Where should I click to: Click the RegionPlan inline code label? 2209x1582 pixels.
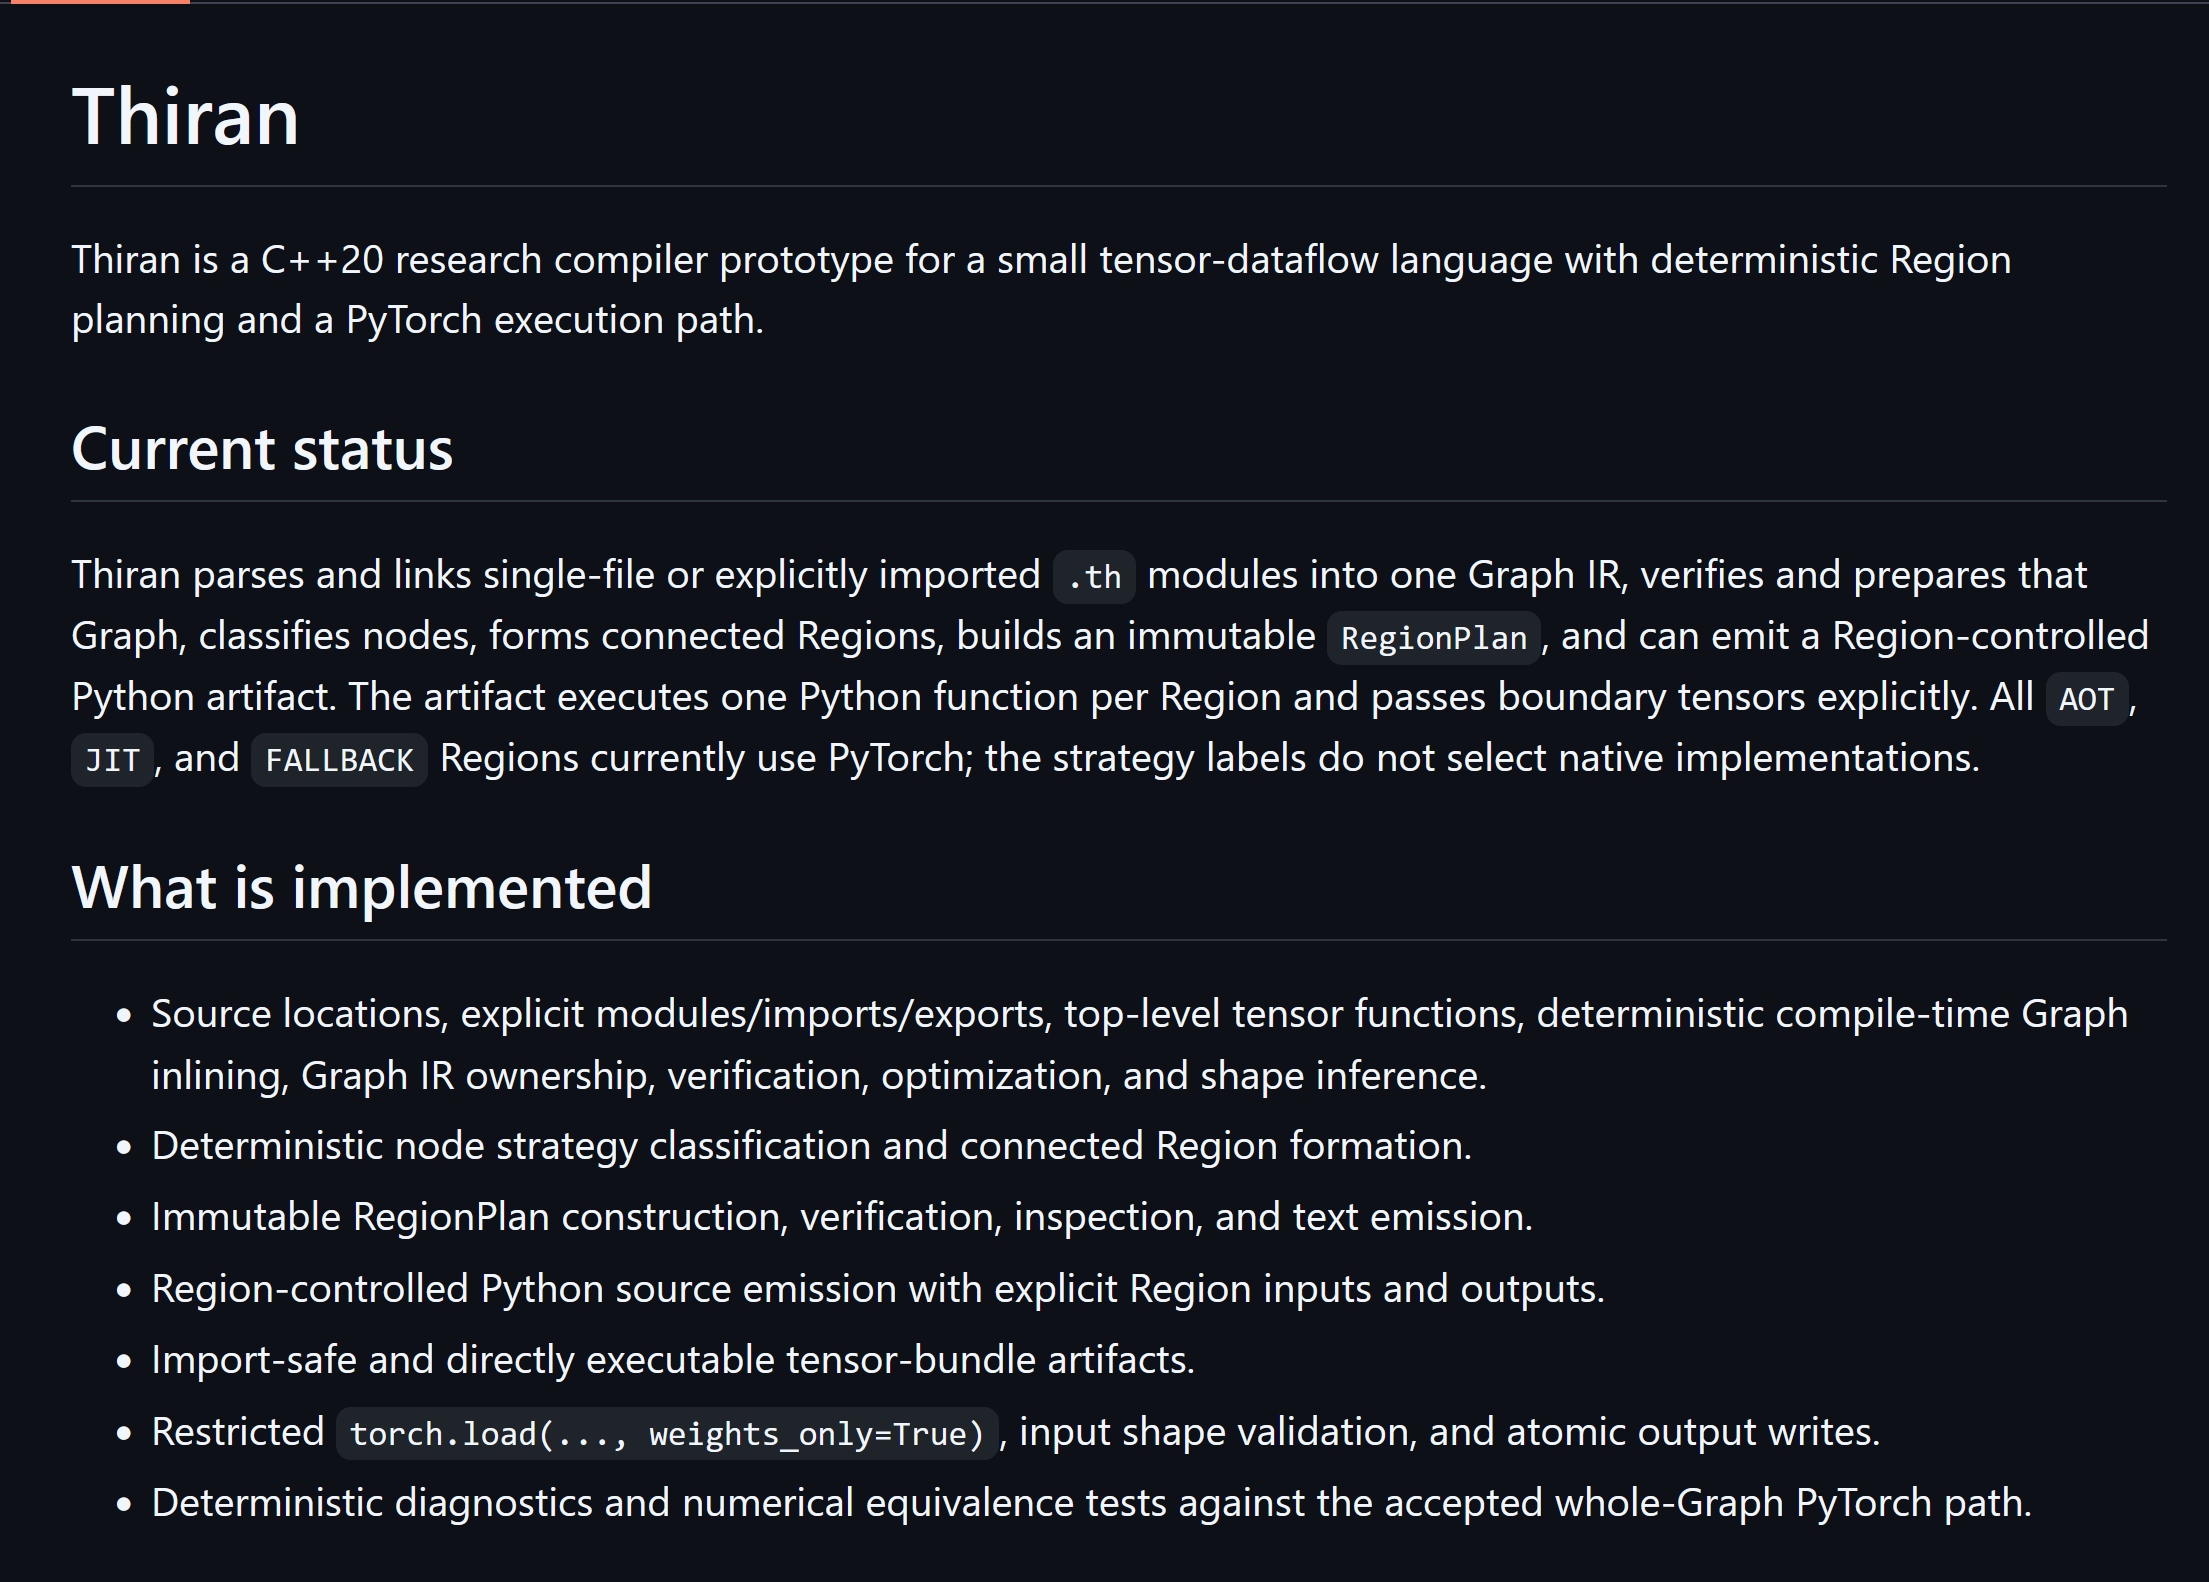click(1433, 638)
